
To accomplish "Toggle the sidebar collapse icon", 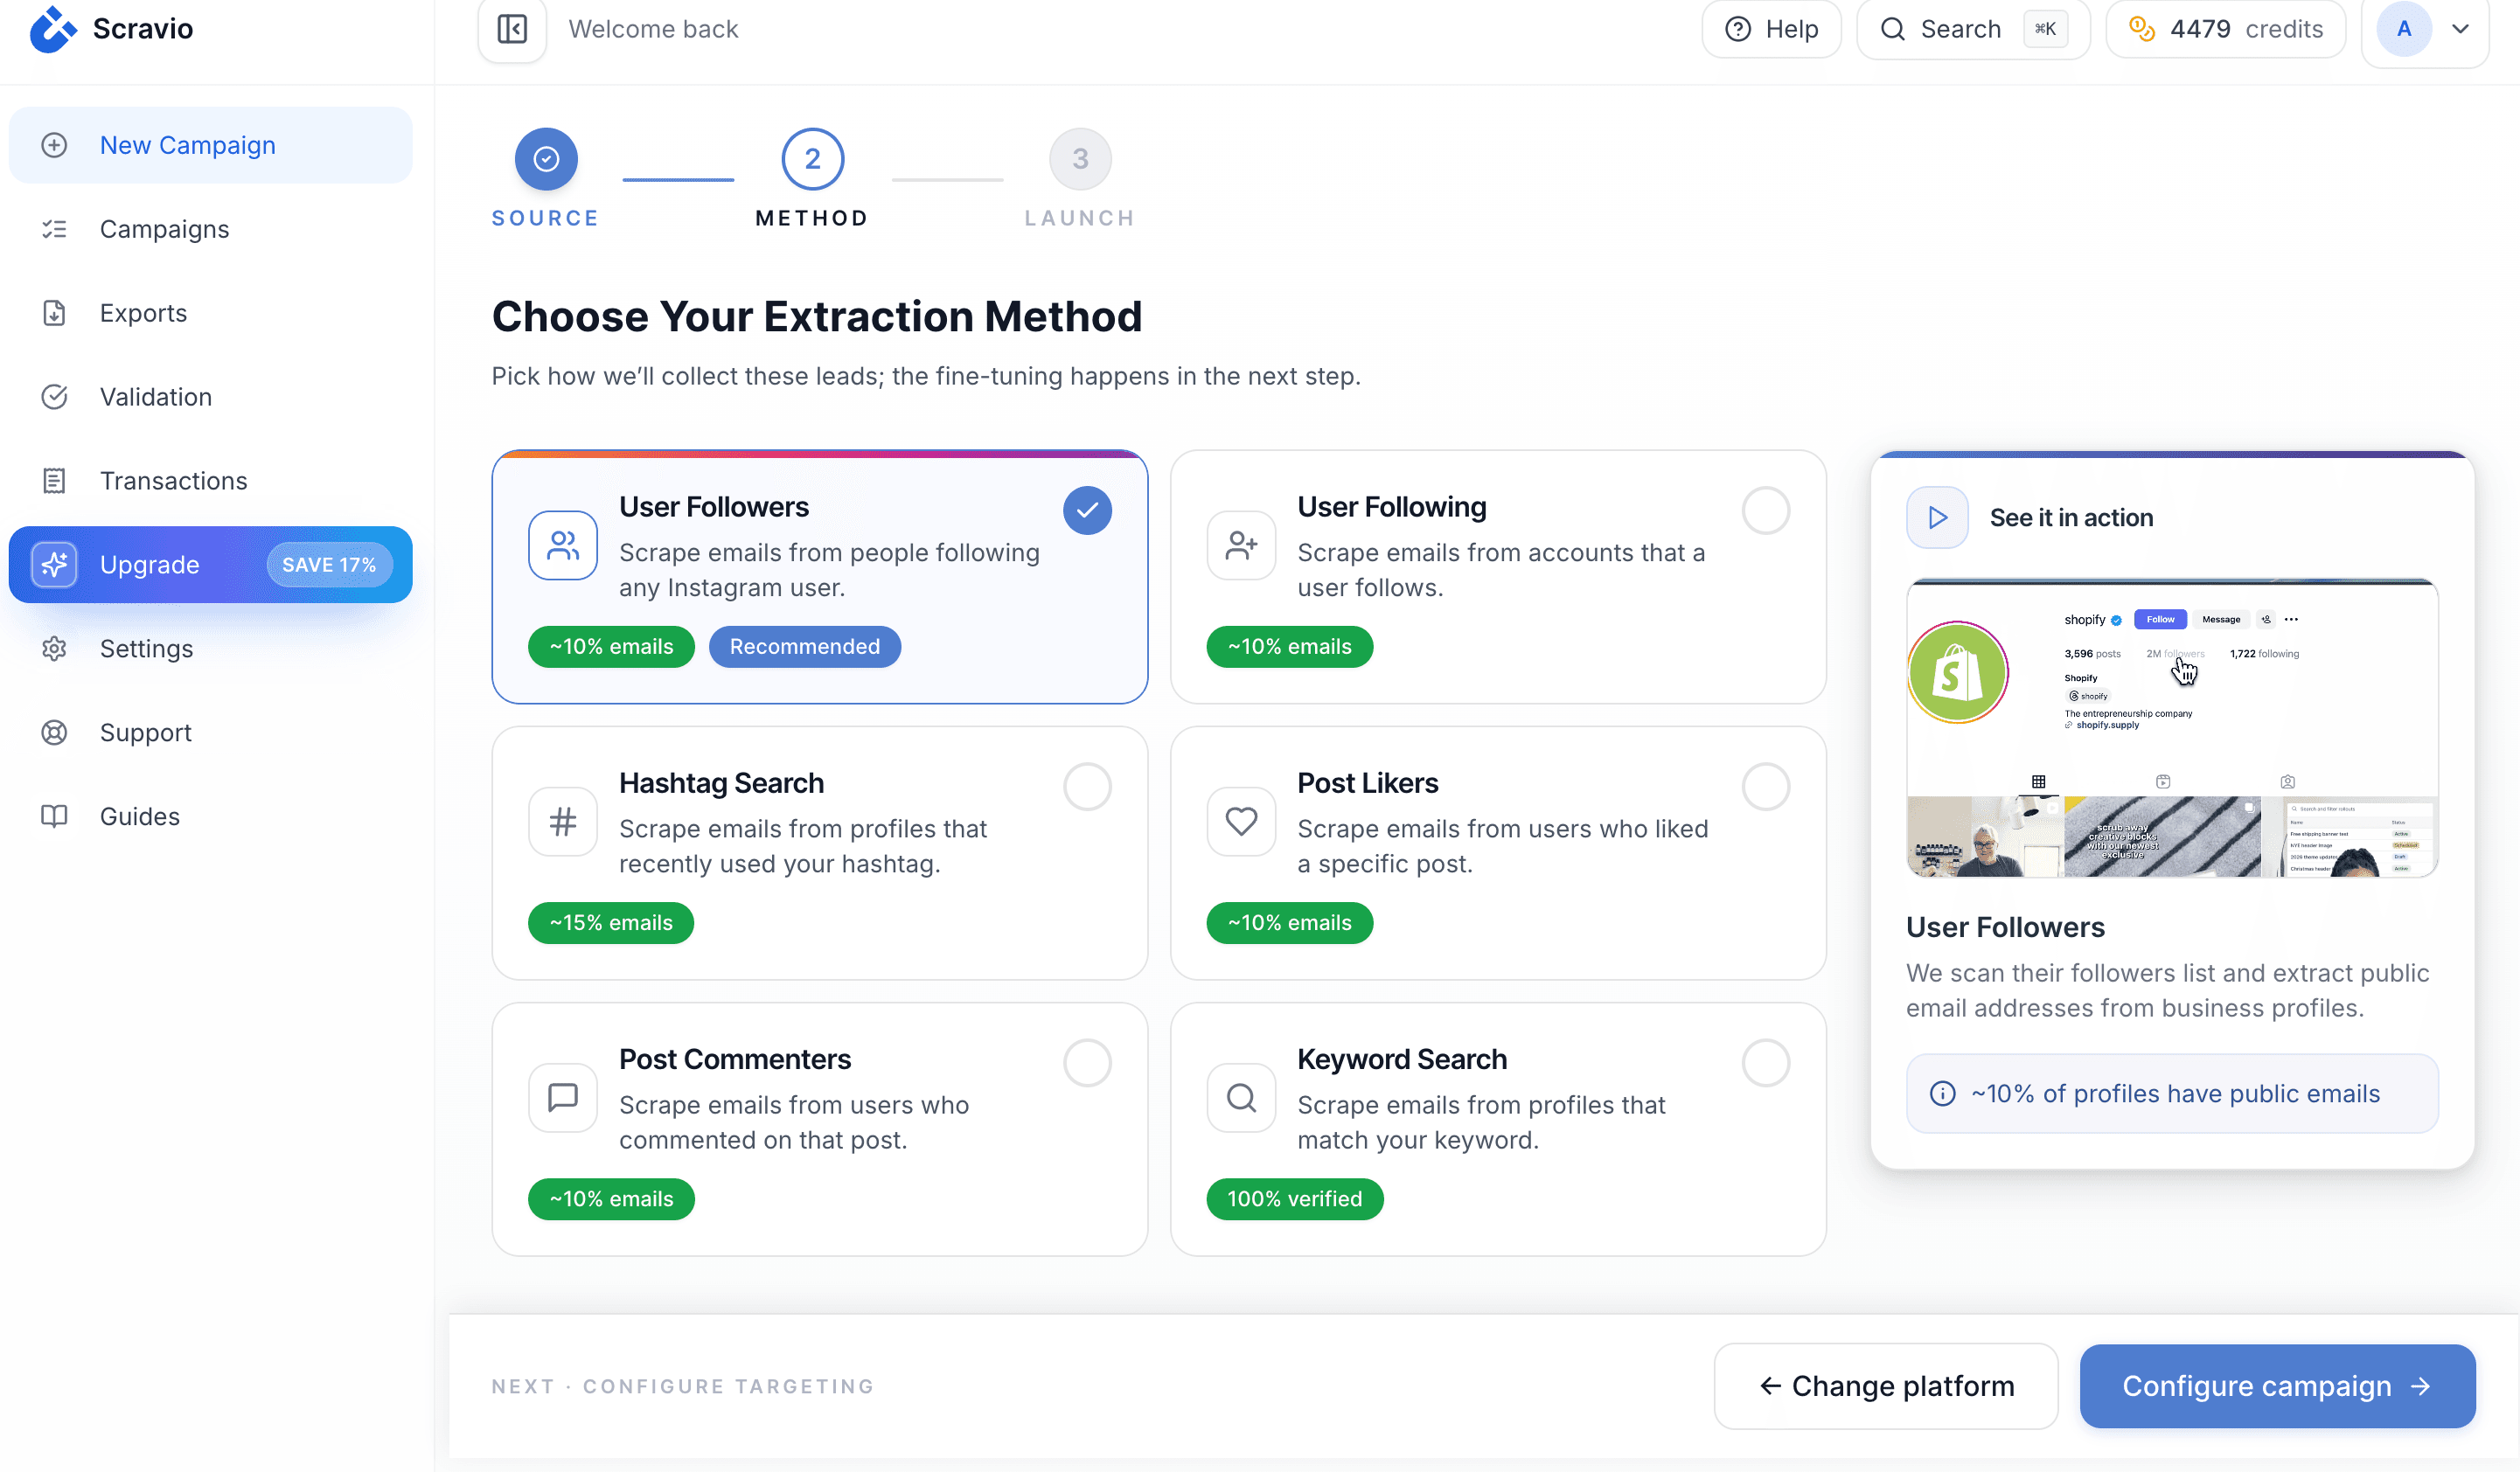I will click(x=512, y=29).
